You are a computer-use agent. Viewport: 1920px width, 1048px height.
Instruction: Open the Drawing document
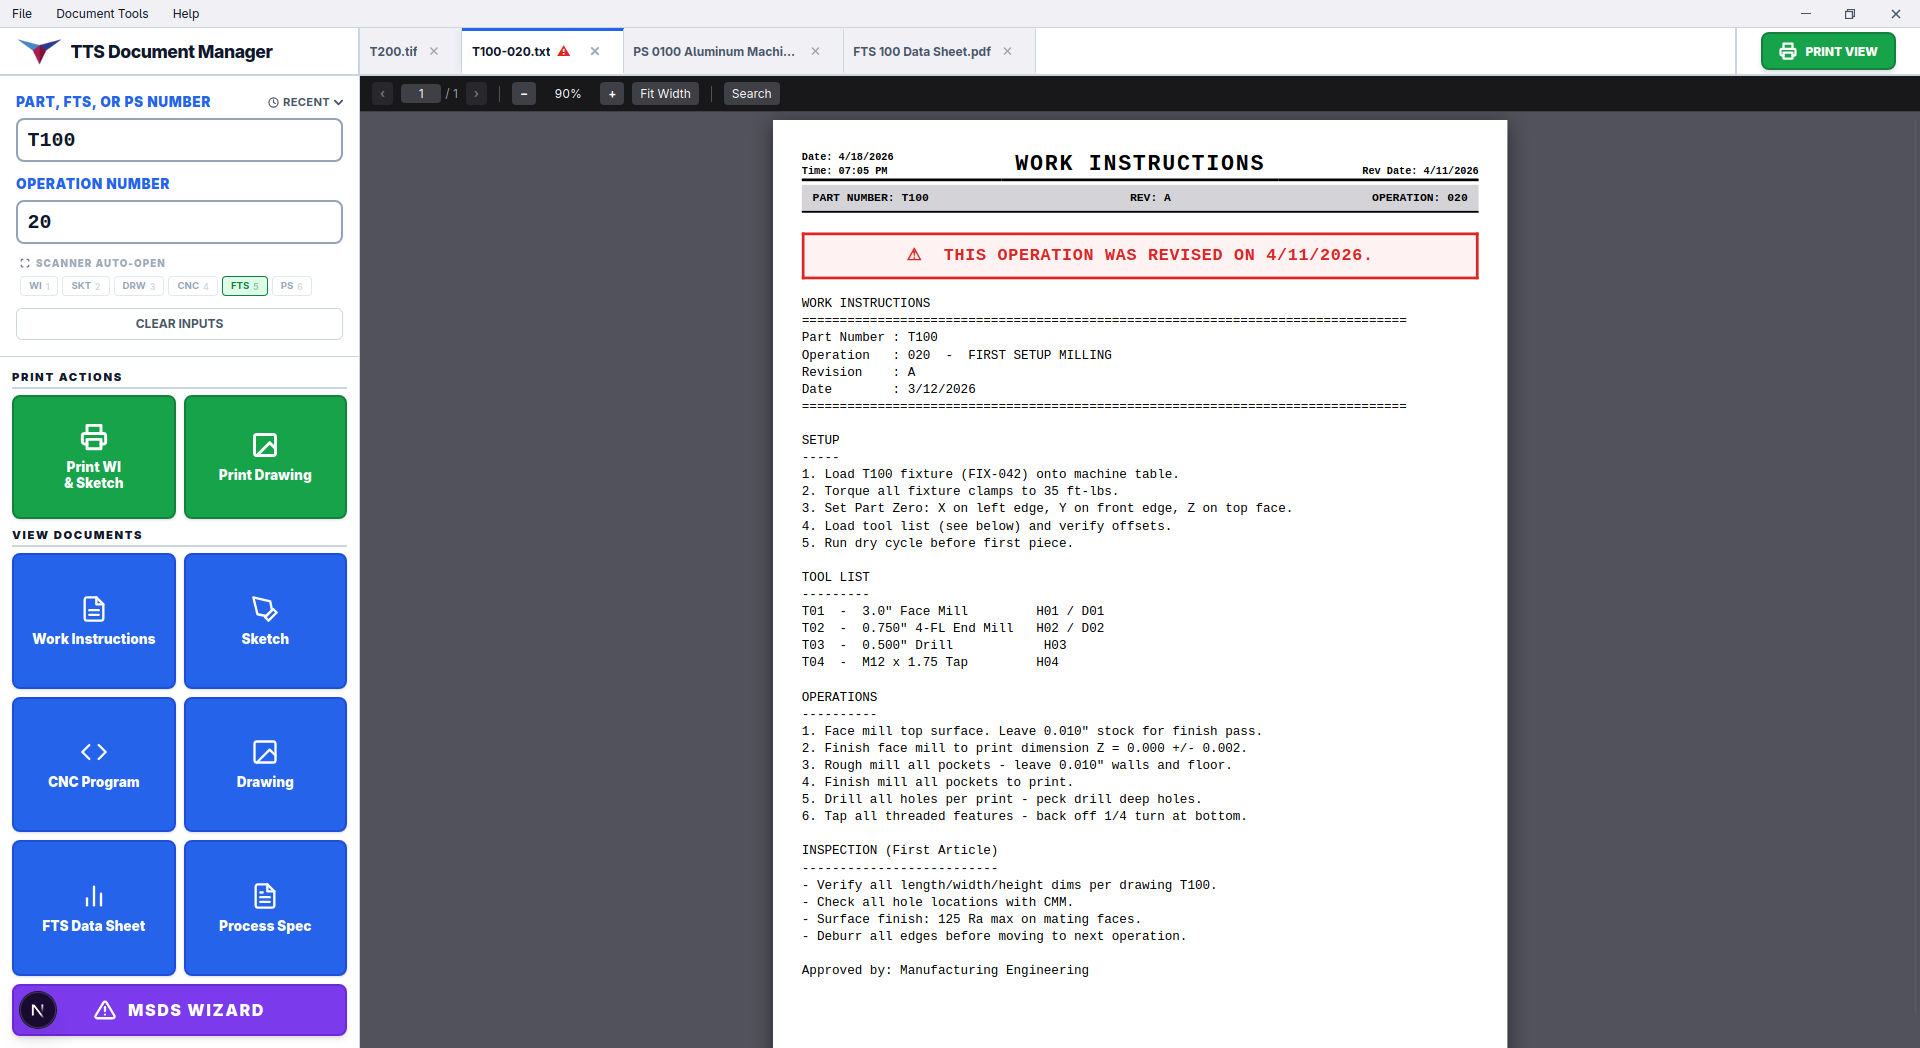pyautogui.click(x=264, y=764)
